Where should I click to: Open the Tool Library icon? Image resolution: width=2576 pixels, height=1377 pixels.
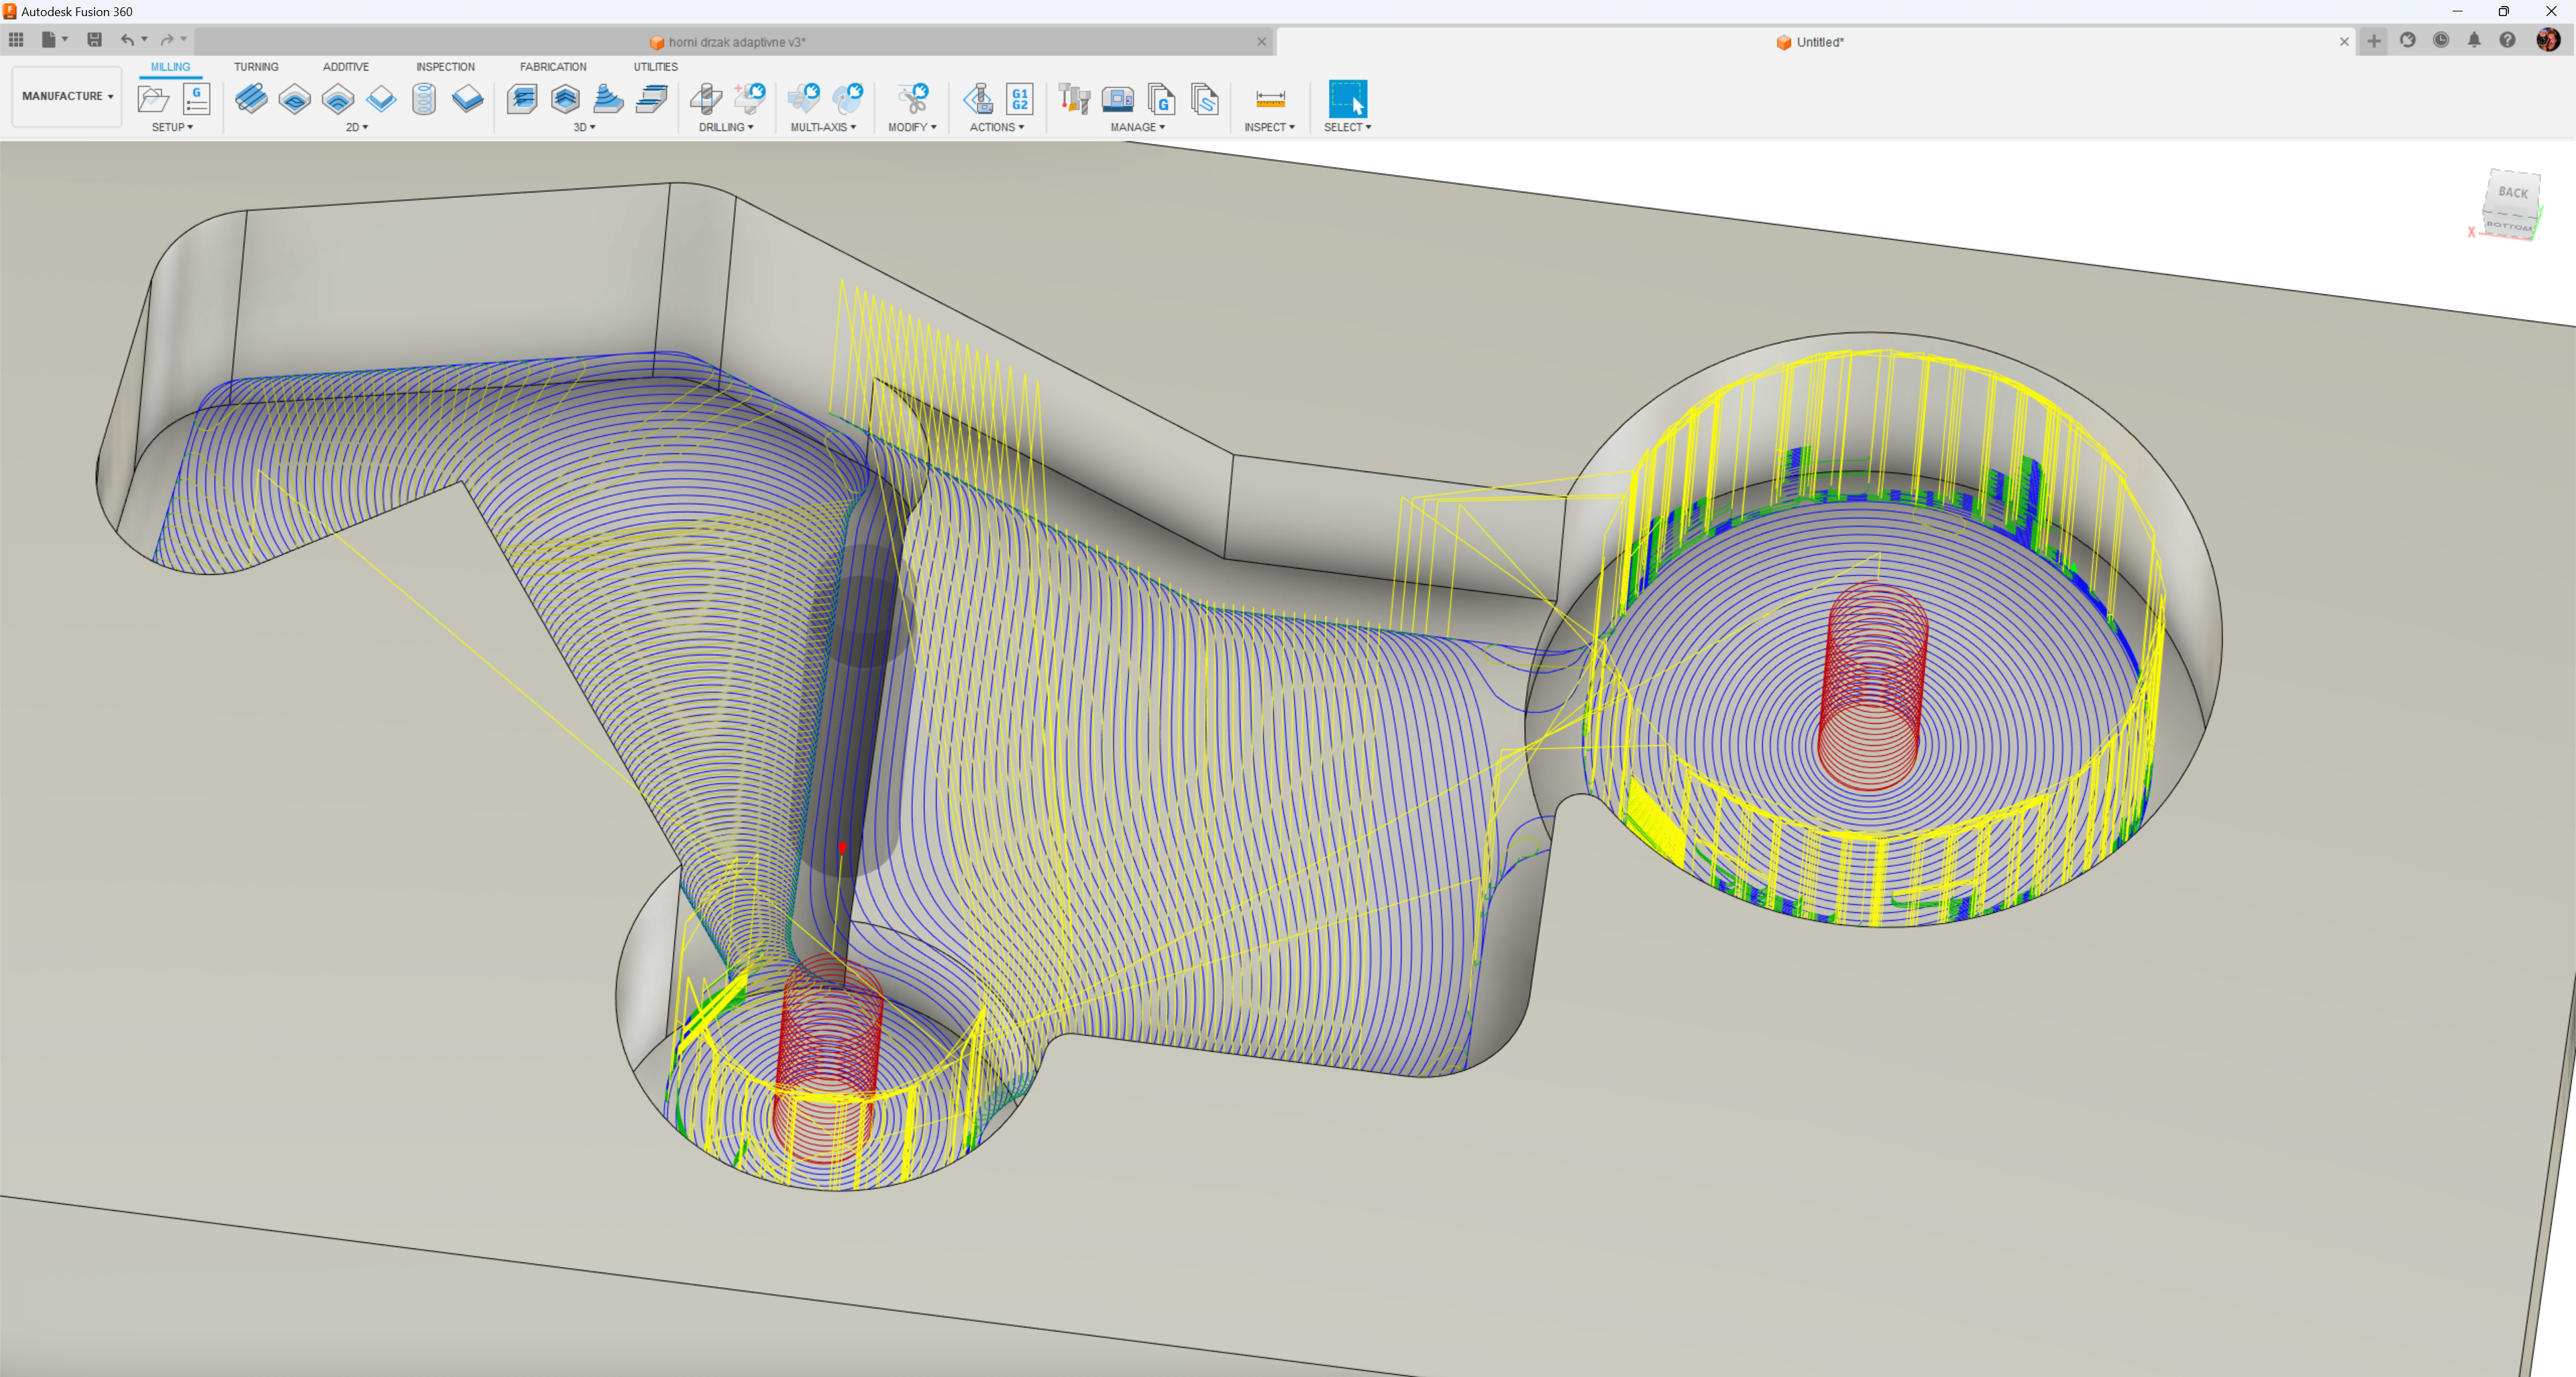(x=1074, y=99)
